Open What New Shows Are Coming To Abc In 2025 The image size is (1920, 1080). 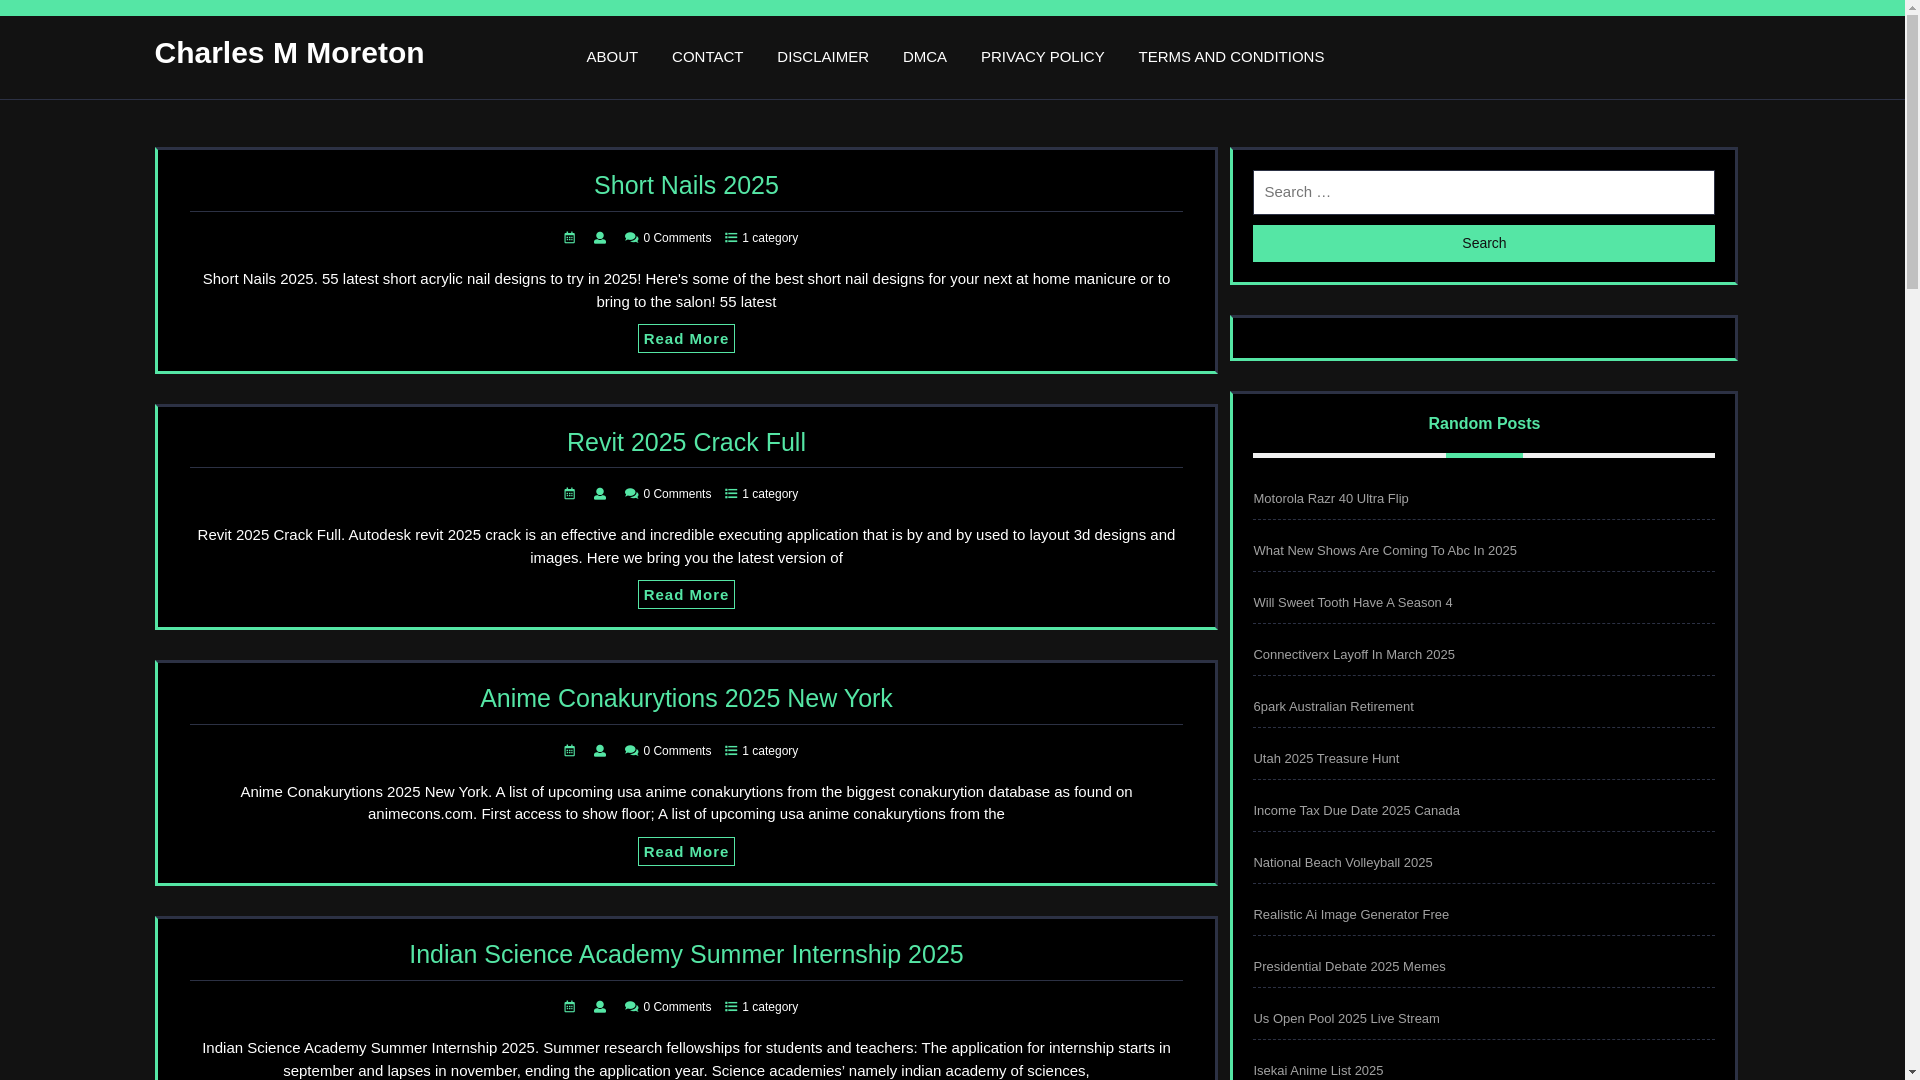pyautogui.click(x=1385, y=551)
